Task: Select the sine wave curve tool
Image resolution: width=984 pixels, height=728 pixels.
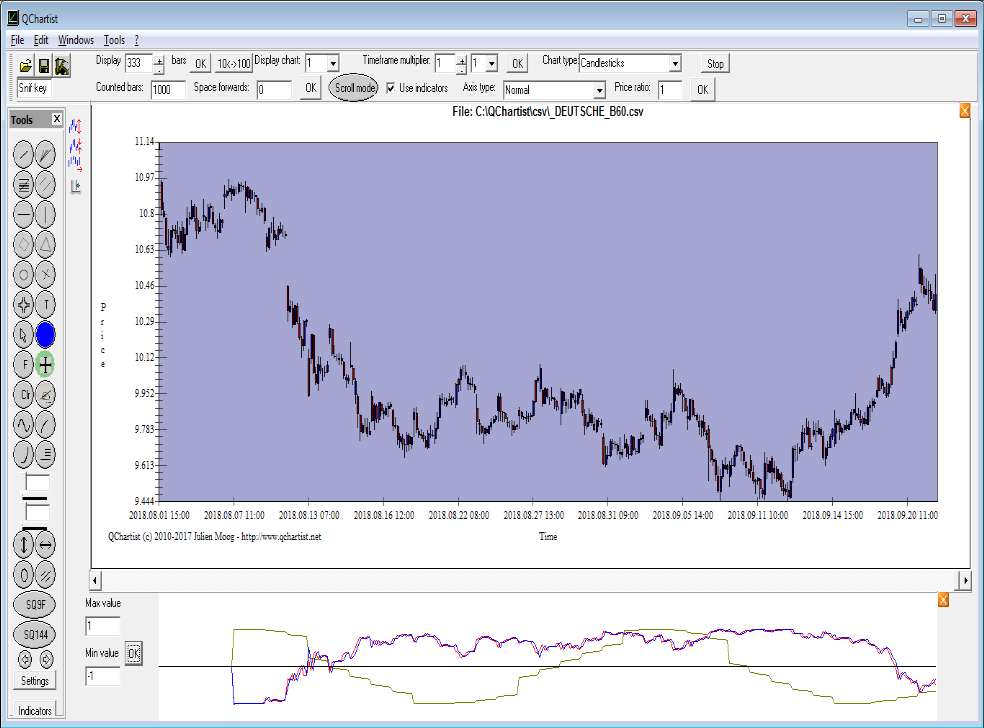Action: point(24,426)
